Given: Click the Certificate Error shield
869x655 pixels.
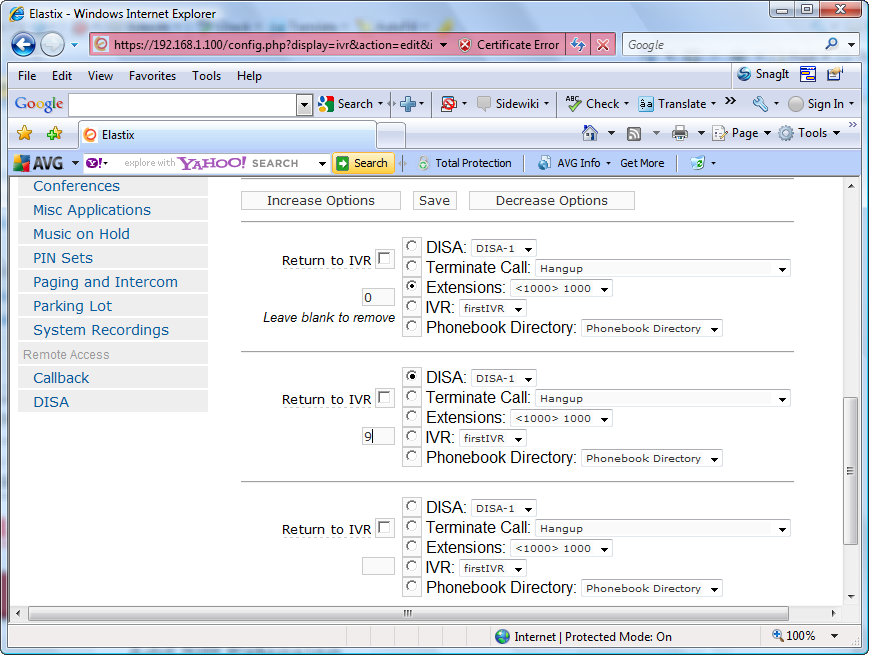Looking at the screenshot, I should pos(509,45).
